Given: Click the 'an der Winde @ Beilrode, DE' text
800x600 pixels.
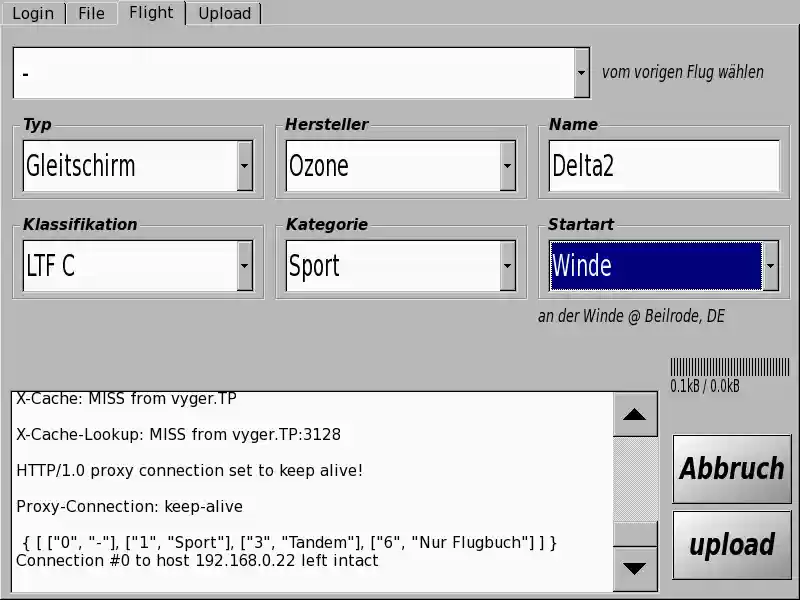Looking at the screenshot, I should [631, 316].
